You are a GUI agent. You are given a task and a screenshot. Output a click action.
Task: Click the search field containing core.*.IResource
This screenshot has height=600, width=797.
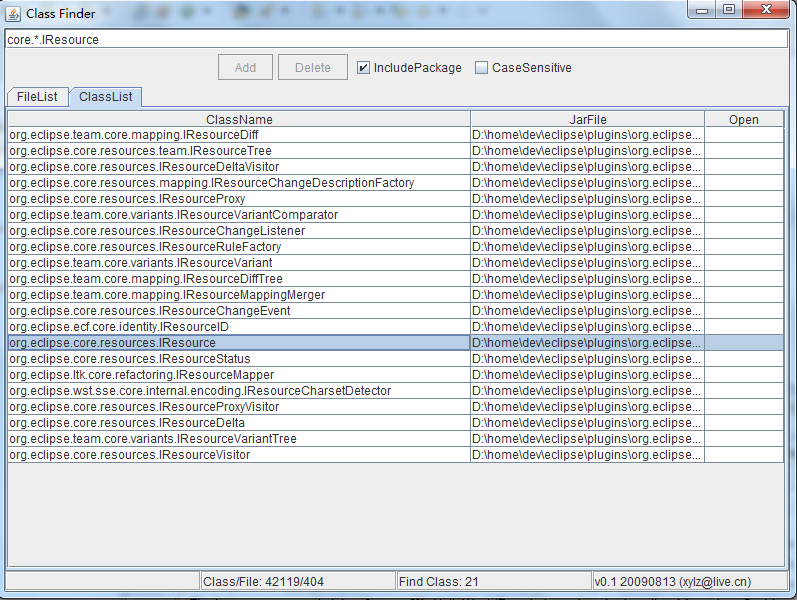pos(396,40)
